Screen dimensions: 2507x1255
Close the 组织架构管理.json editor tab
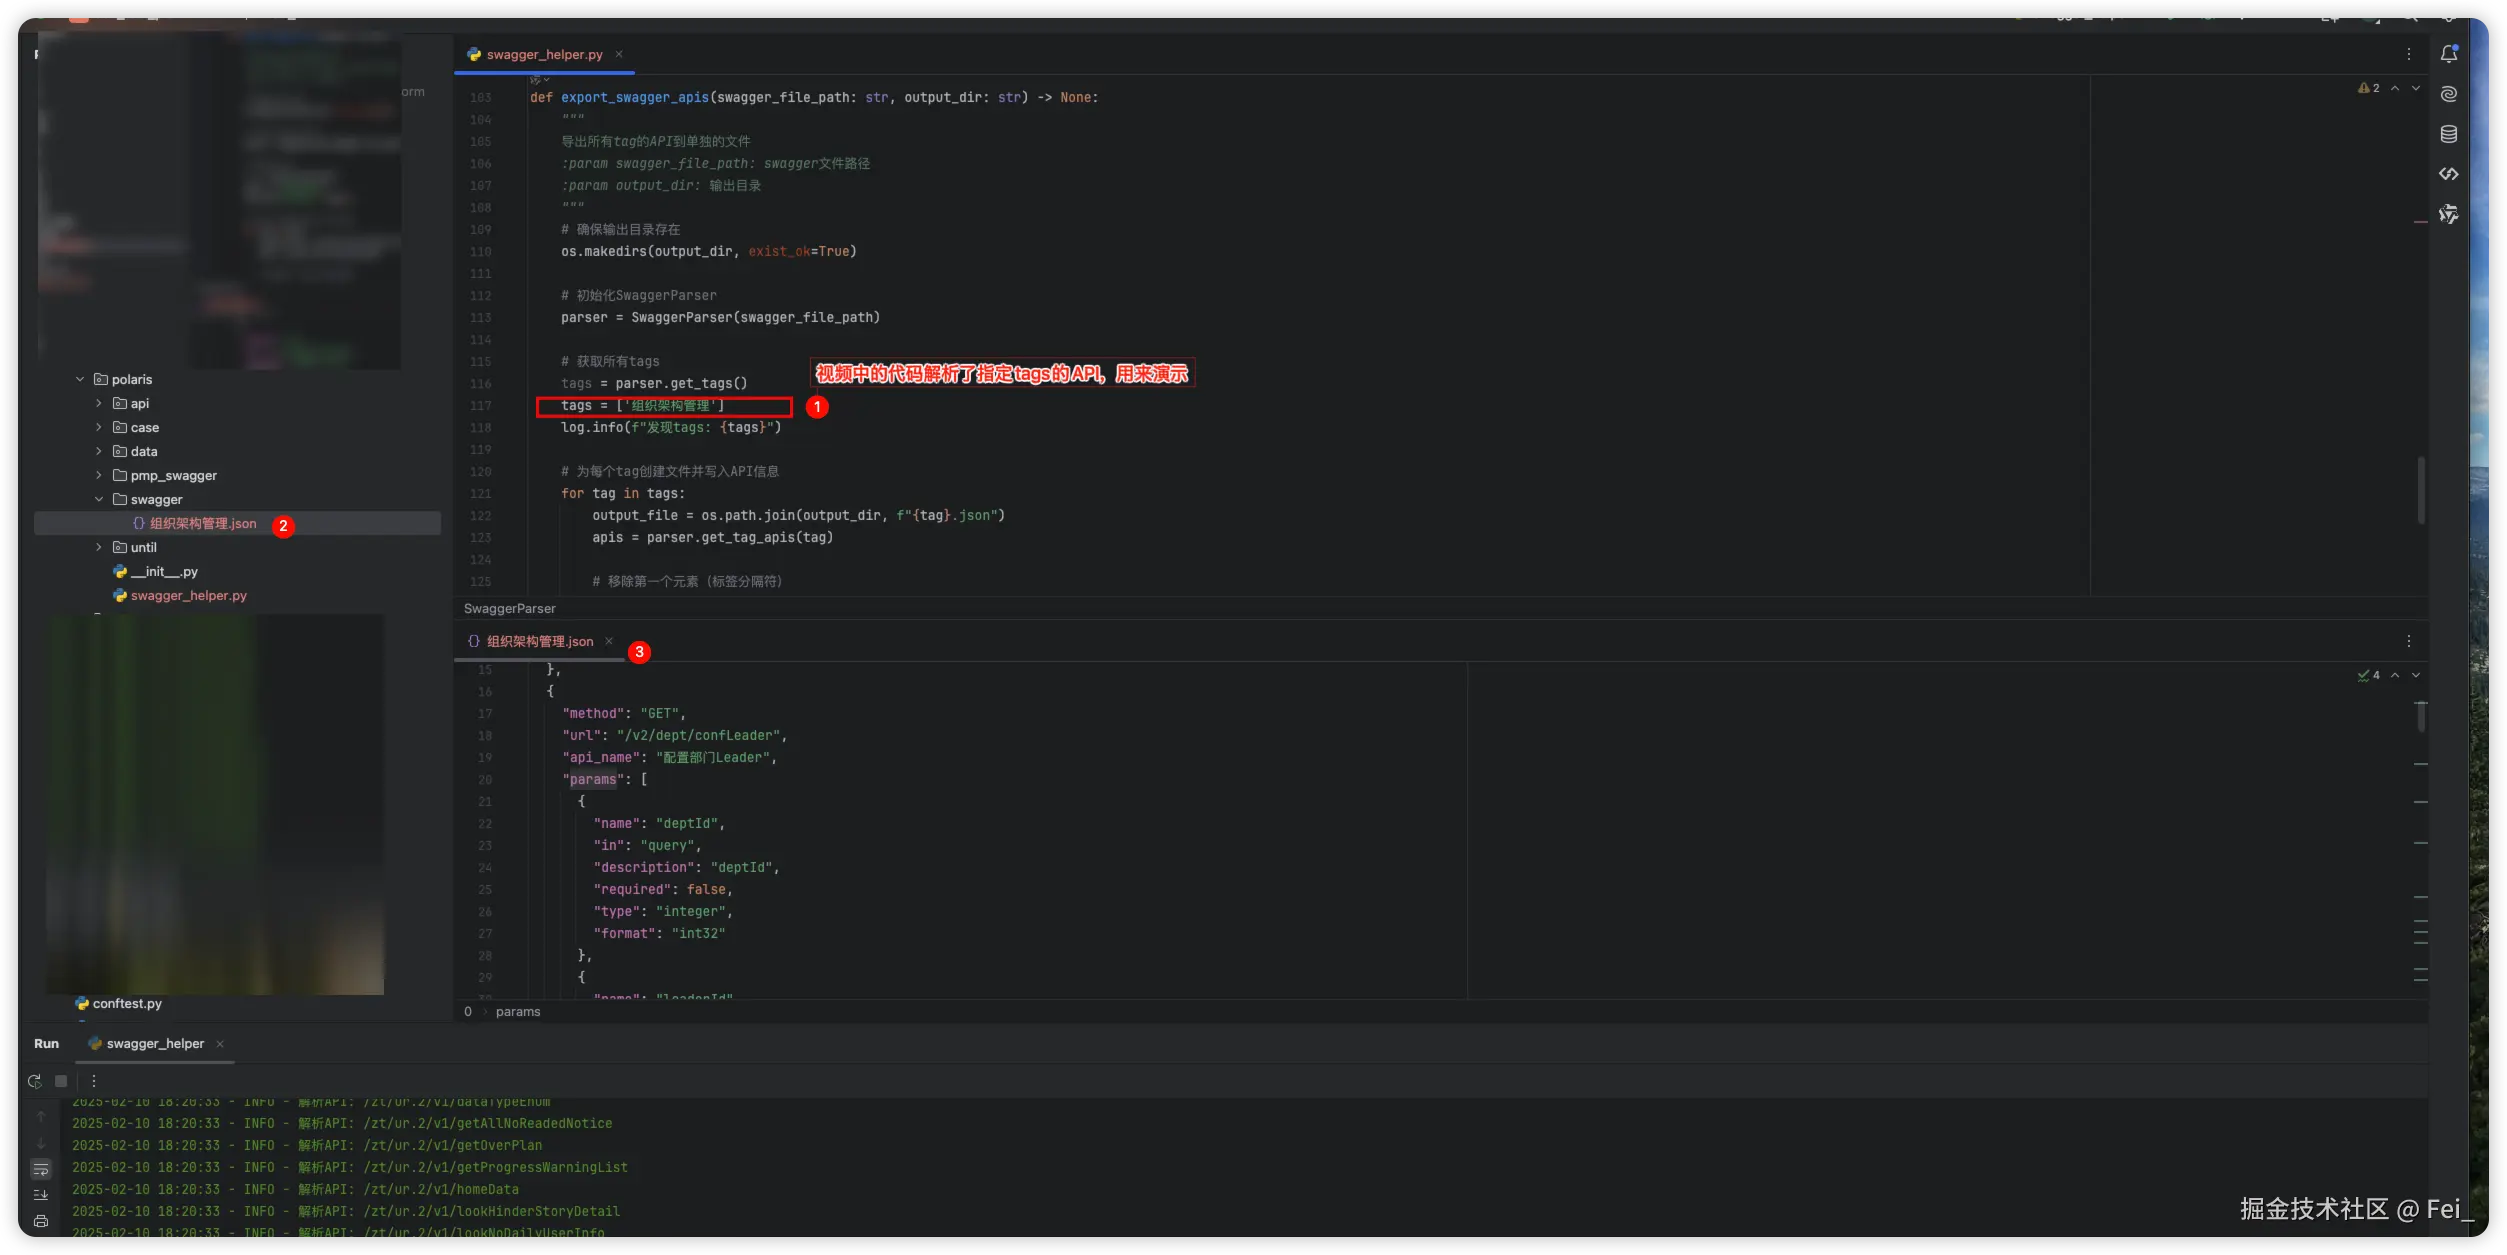coord(609,641)
